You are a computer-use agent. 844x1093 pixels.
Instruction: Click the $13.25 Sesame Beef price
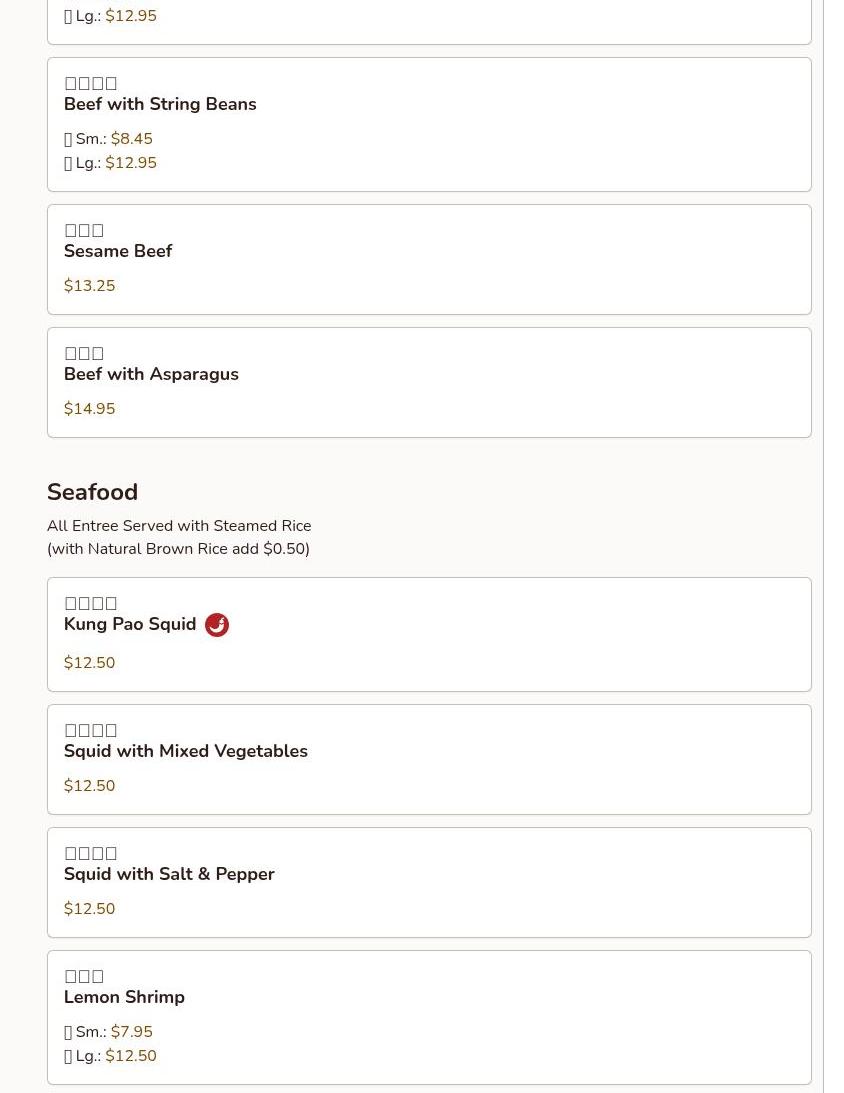pyautogui.click(x=89, y=286)
